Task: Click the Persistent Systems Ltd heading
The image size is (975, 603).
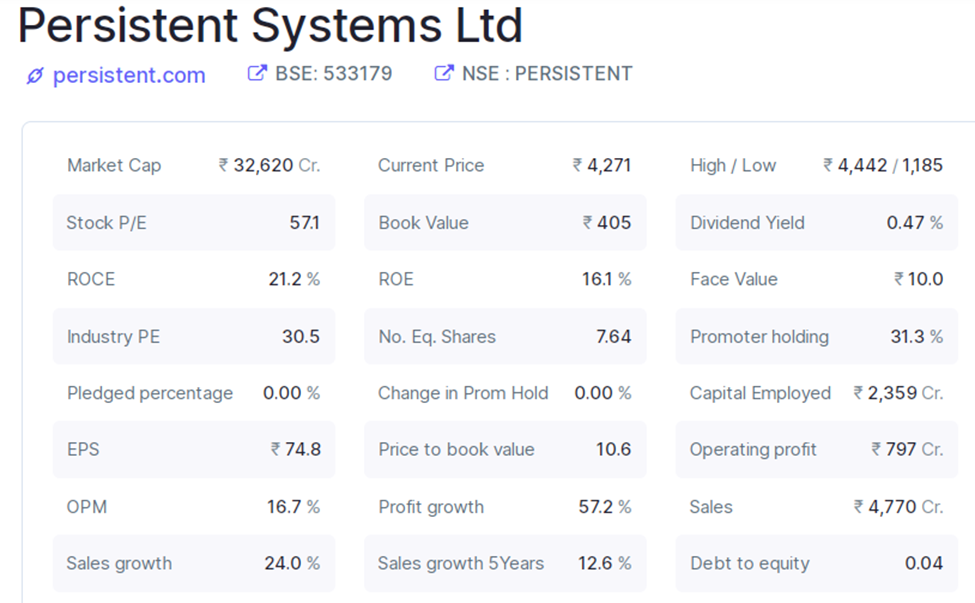Action: tap(270, 25)
